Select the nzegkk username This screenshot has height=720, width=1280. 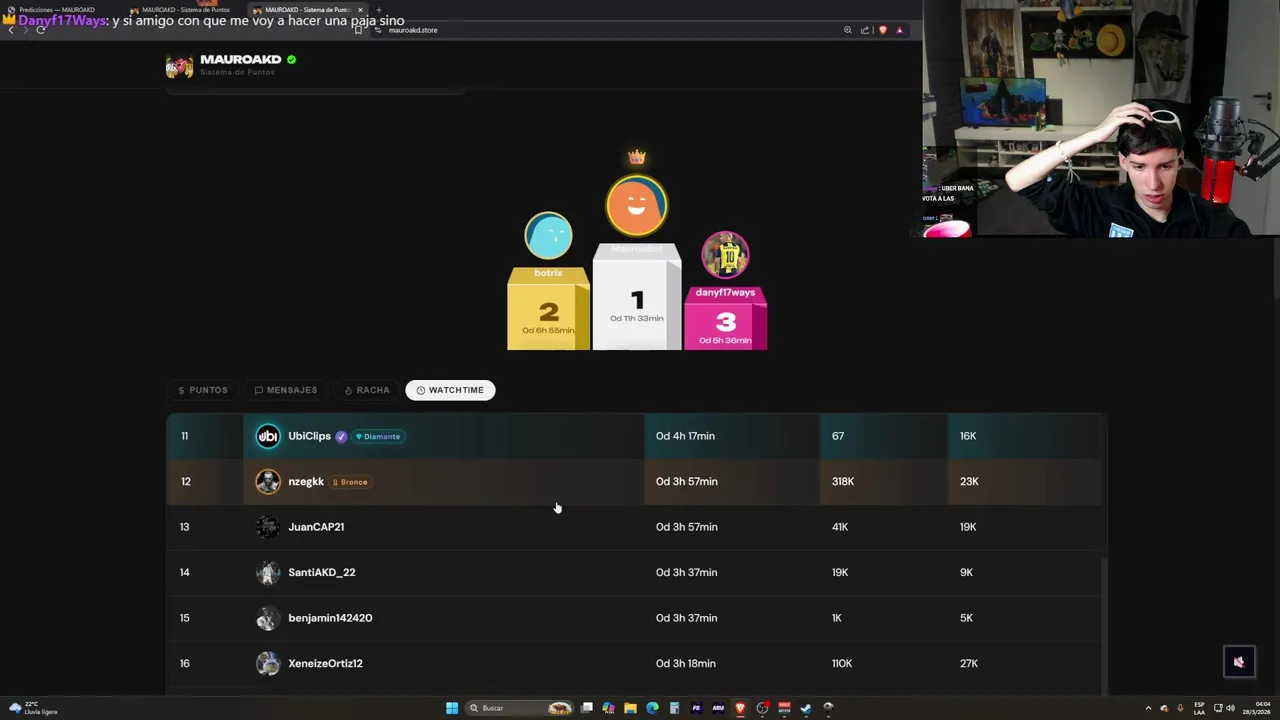click(x=306, y=482)
